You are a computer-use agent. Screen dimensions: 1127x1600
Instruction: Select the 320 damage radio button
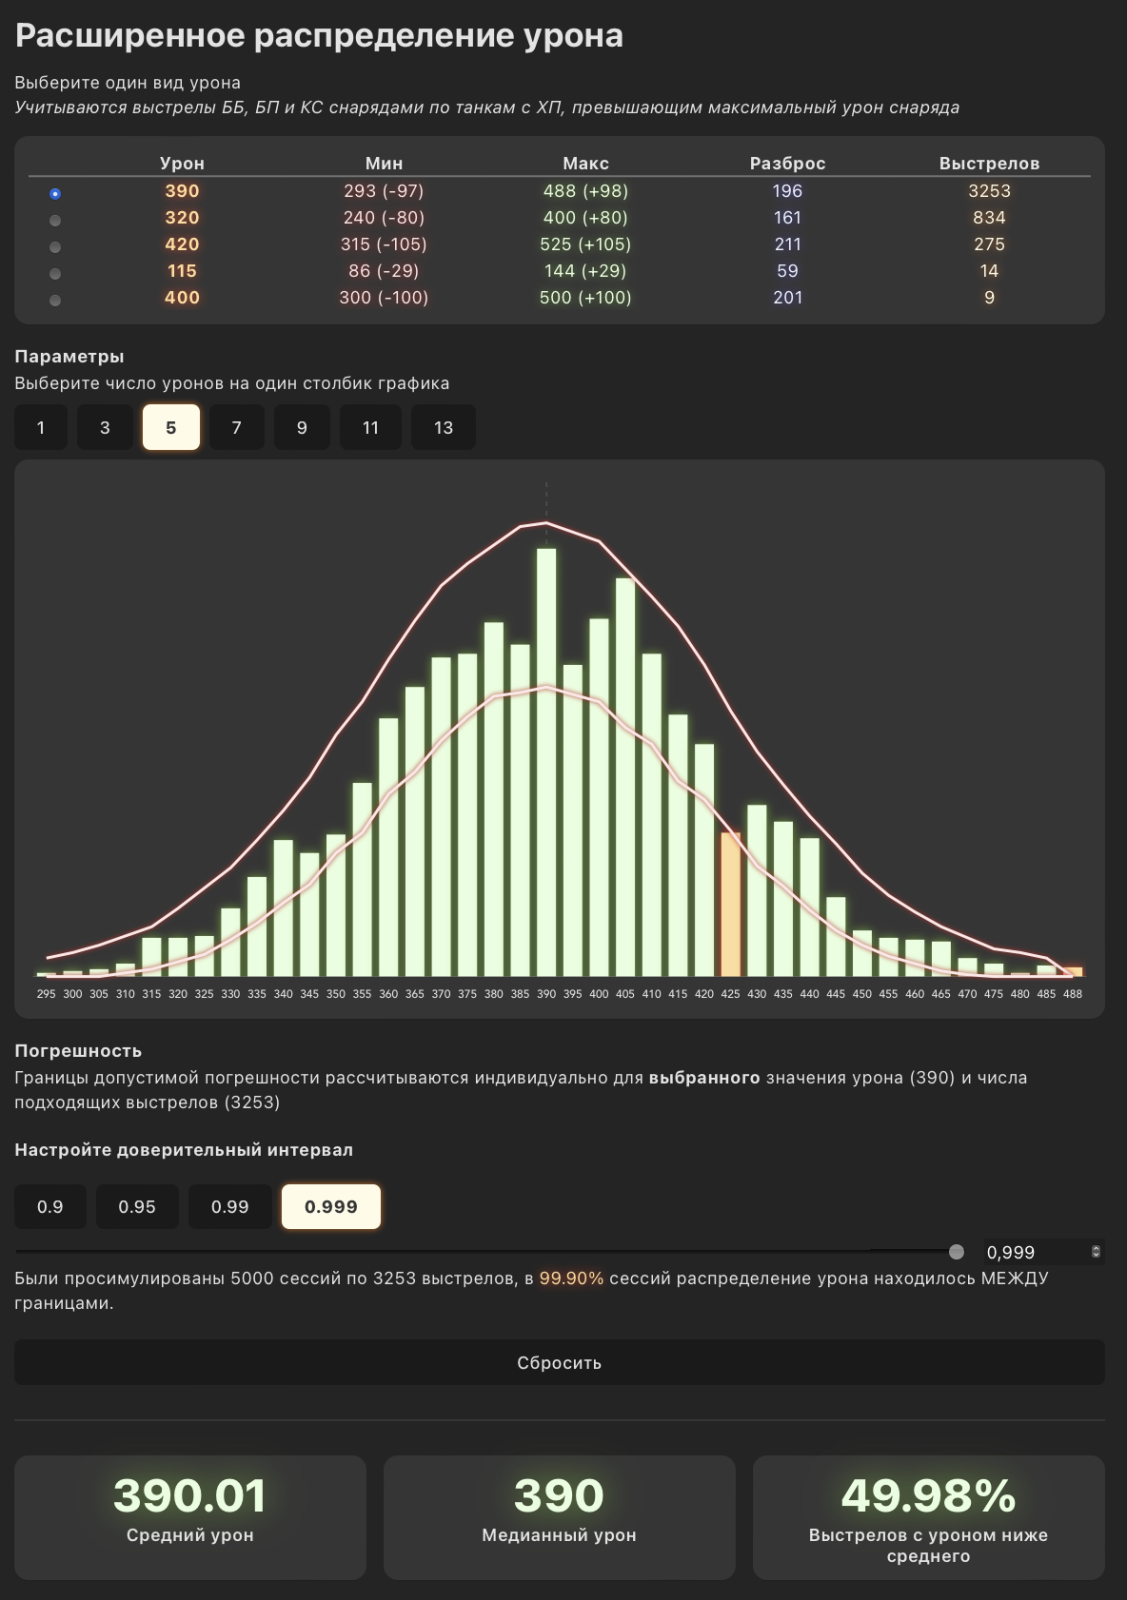[55, 220]
